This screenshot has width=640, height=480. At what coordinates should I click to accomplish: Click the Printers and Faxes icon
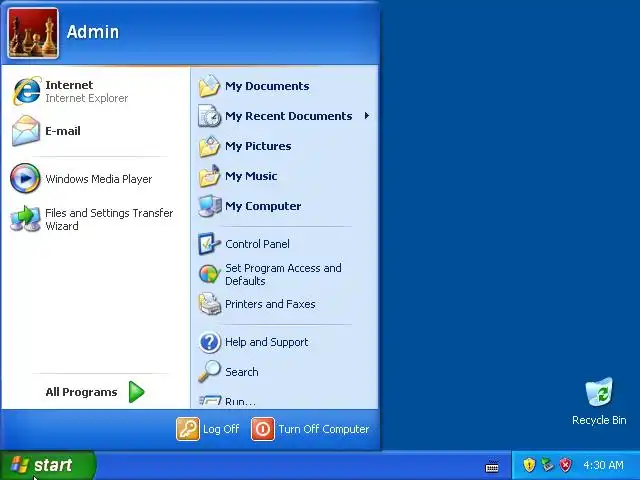coord(209,304)
